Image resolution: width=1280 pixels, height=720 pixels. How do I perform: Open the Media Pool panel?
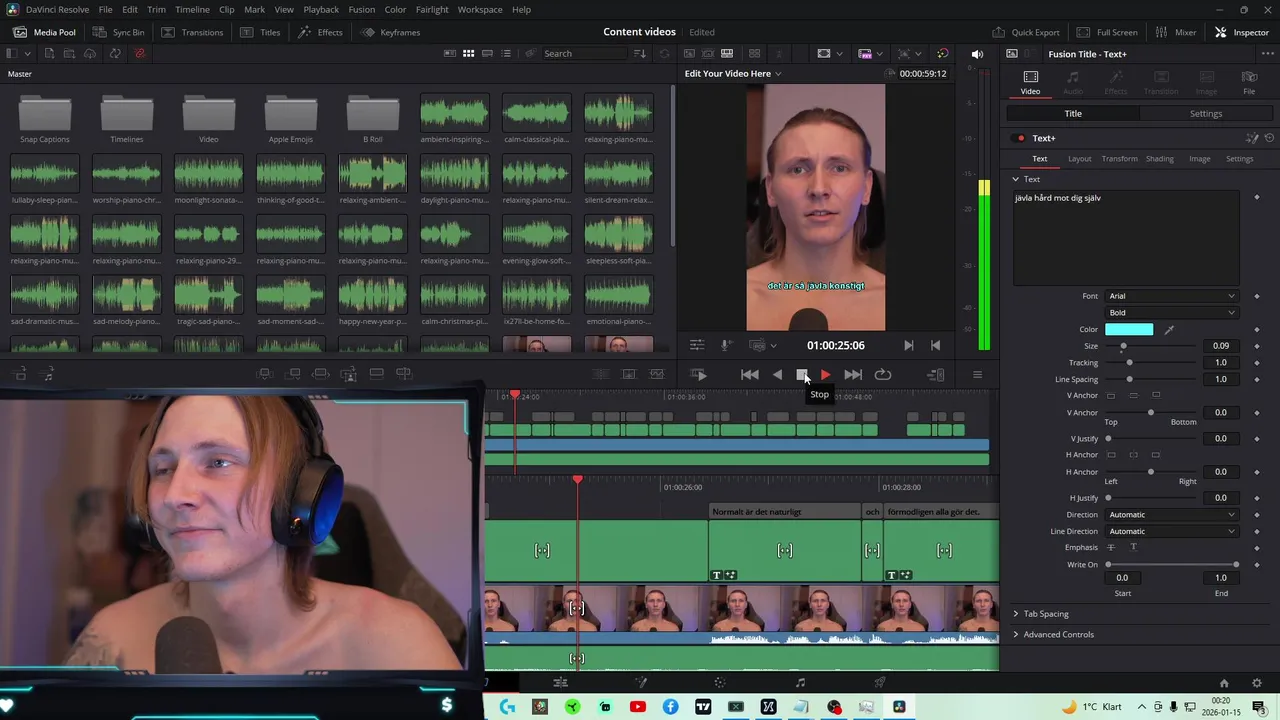coord(44,32)
